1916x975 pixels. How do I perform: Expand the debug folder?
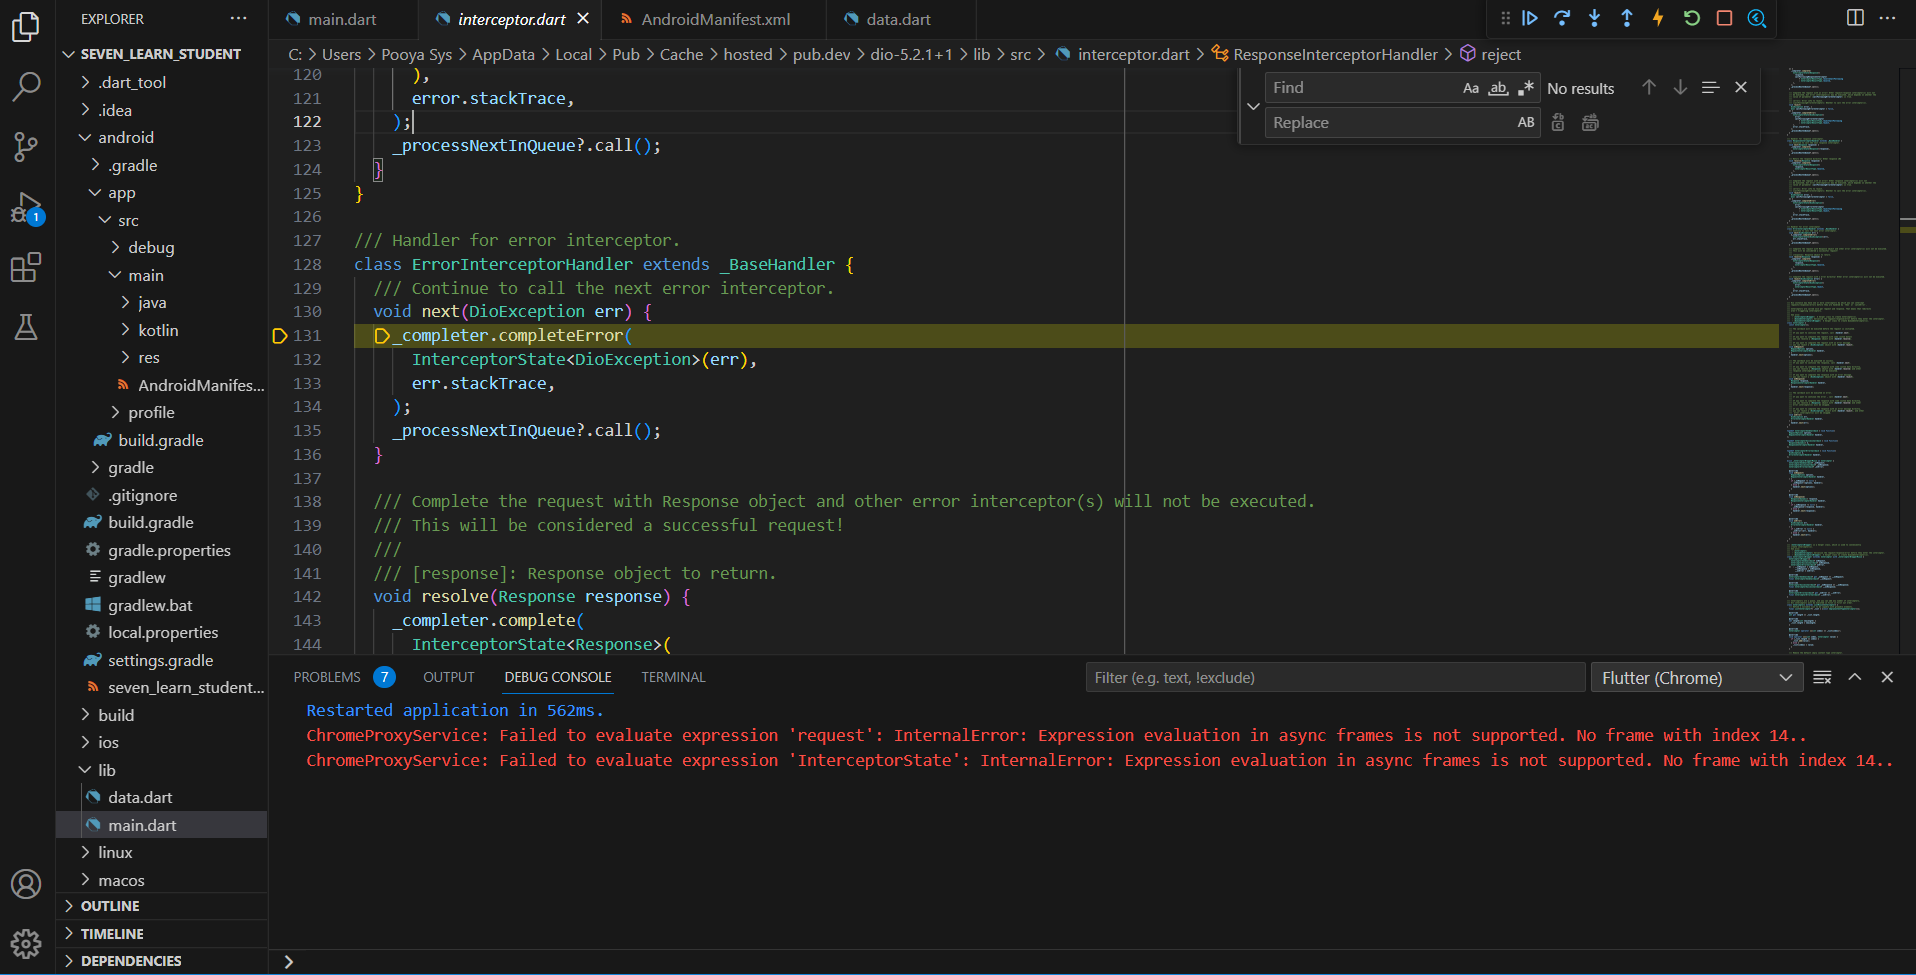160,247
